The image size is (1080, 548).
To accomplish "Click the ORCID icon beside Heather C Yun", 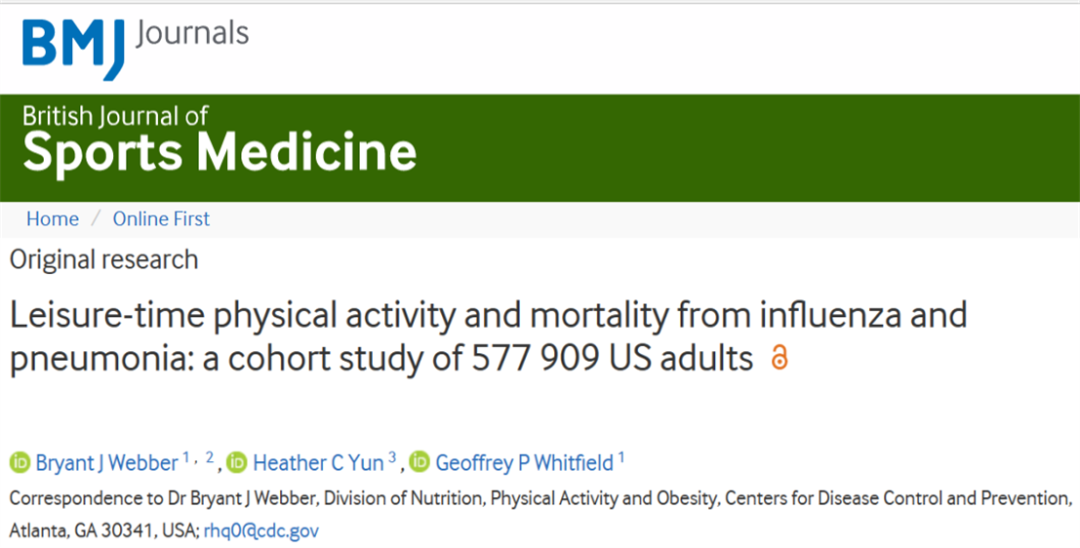I will (x=237, y=463).
